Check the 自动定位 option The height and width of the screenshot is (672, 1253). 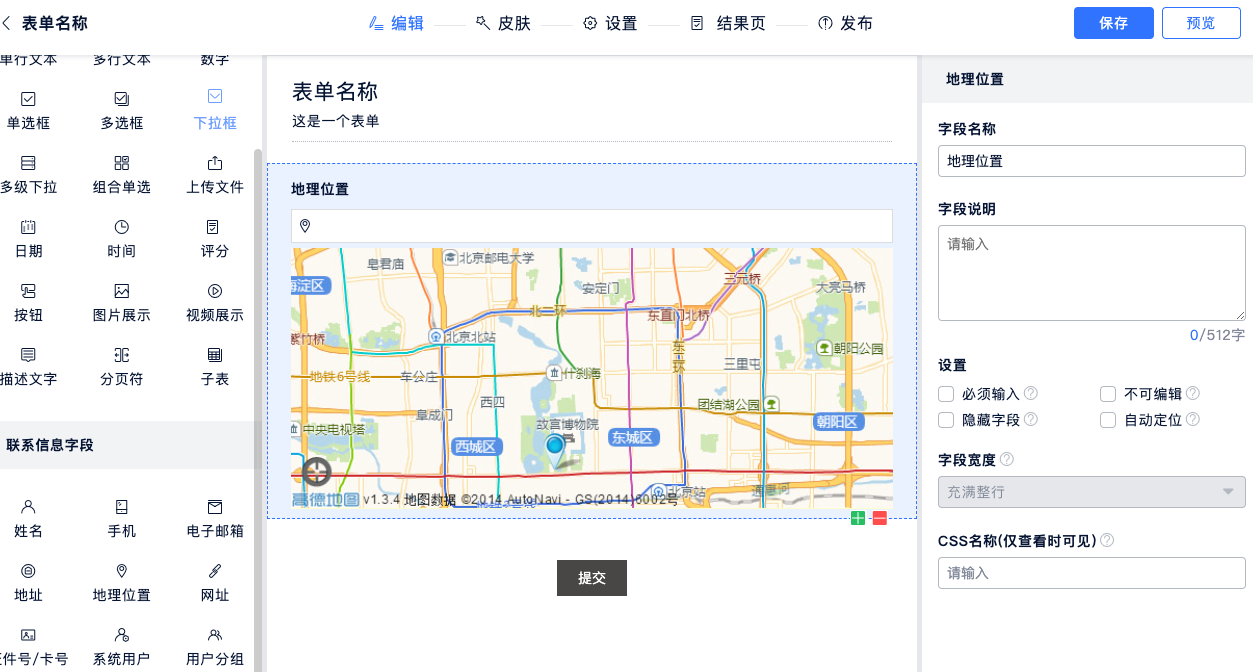pos(1108,420)
